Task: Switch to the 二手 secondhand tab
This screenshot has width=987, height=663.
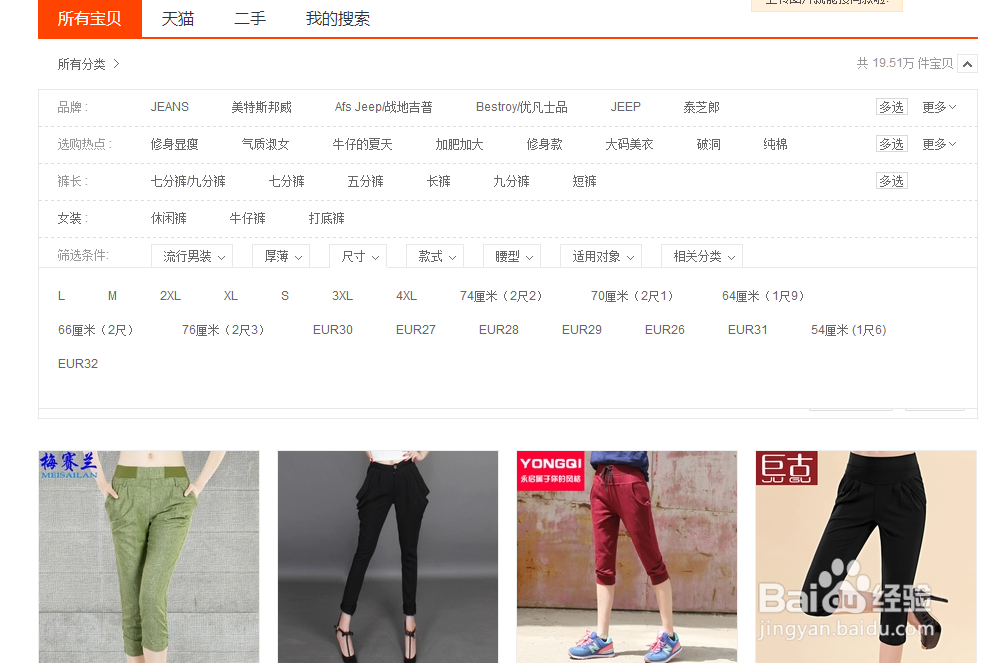Action: tap(249, 18)
